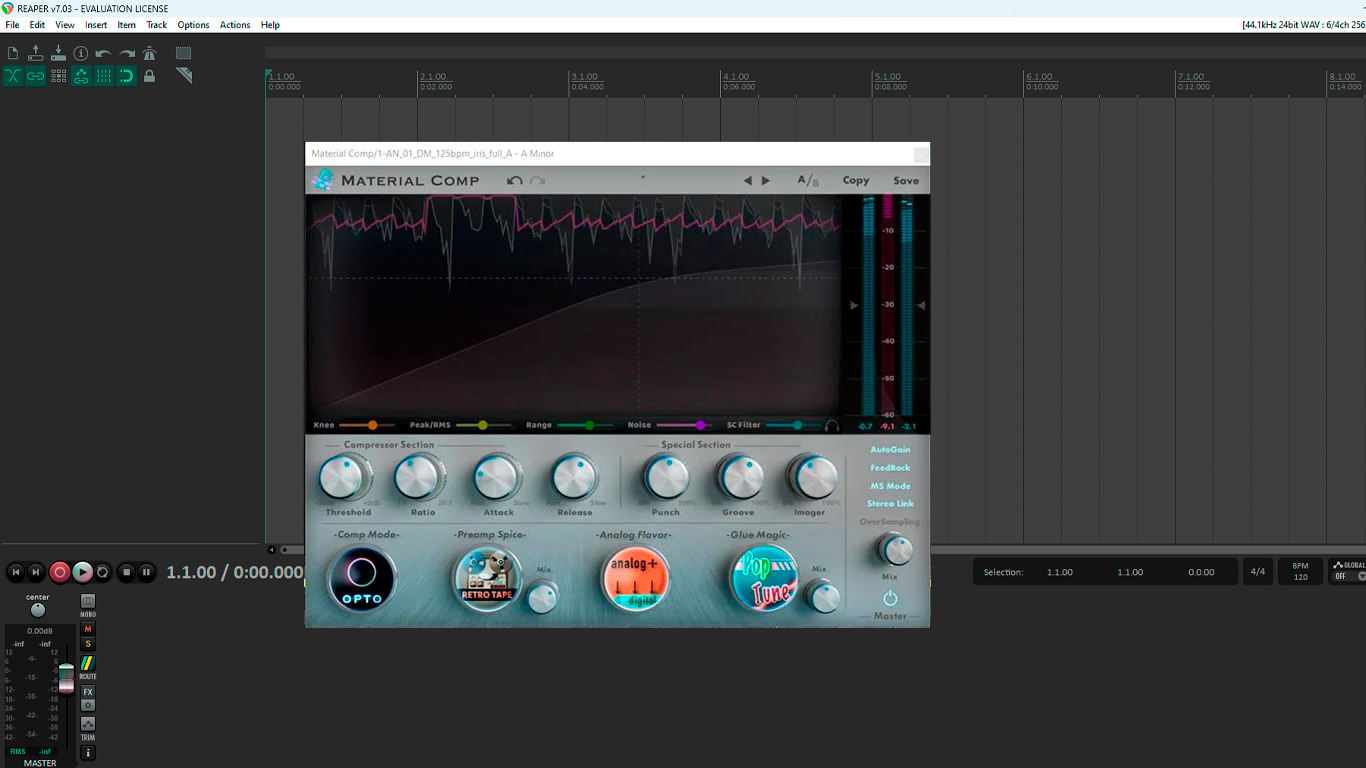
Task: Toggle the locking padlock icon
Action: point(149,76)
